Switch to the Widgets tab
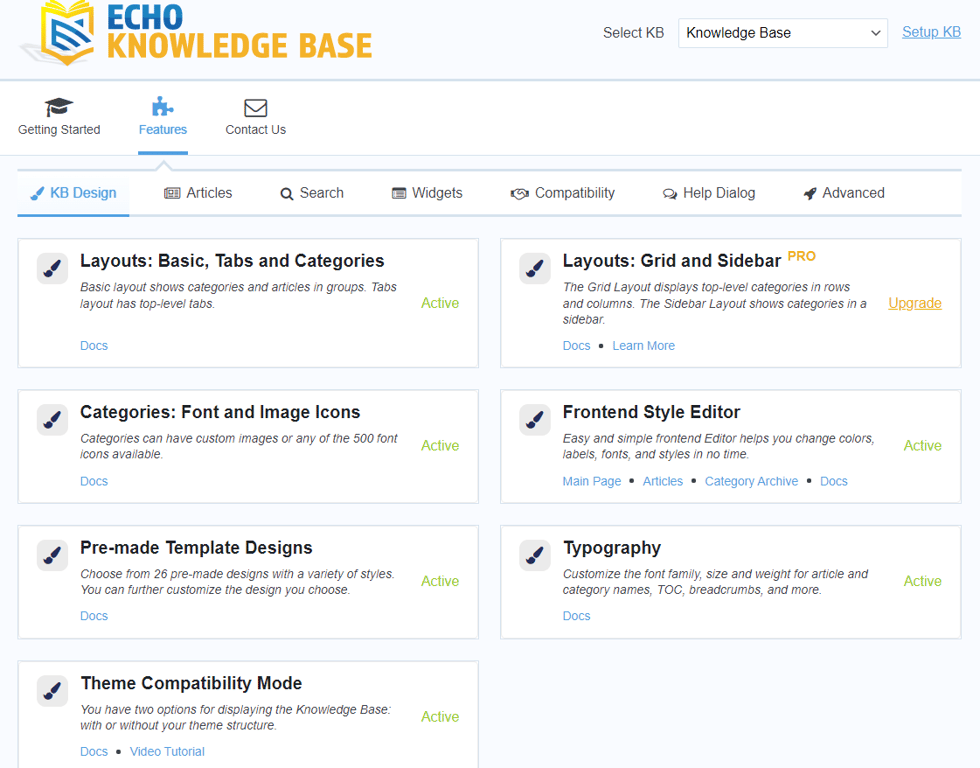Viewport: 980px width, 768px height. [427, 192]
